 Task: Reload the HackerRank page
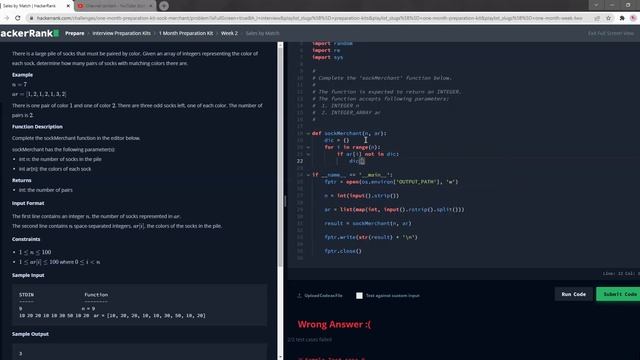point(18,18)
